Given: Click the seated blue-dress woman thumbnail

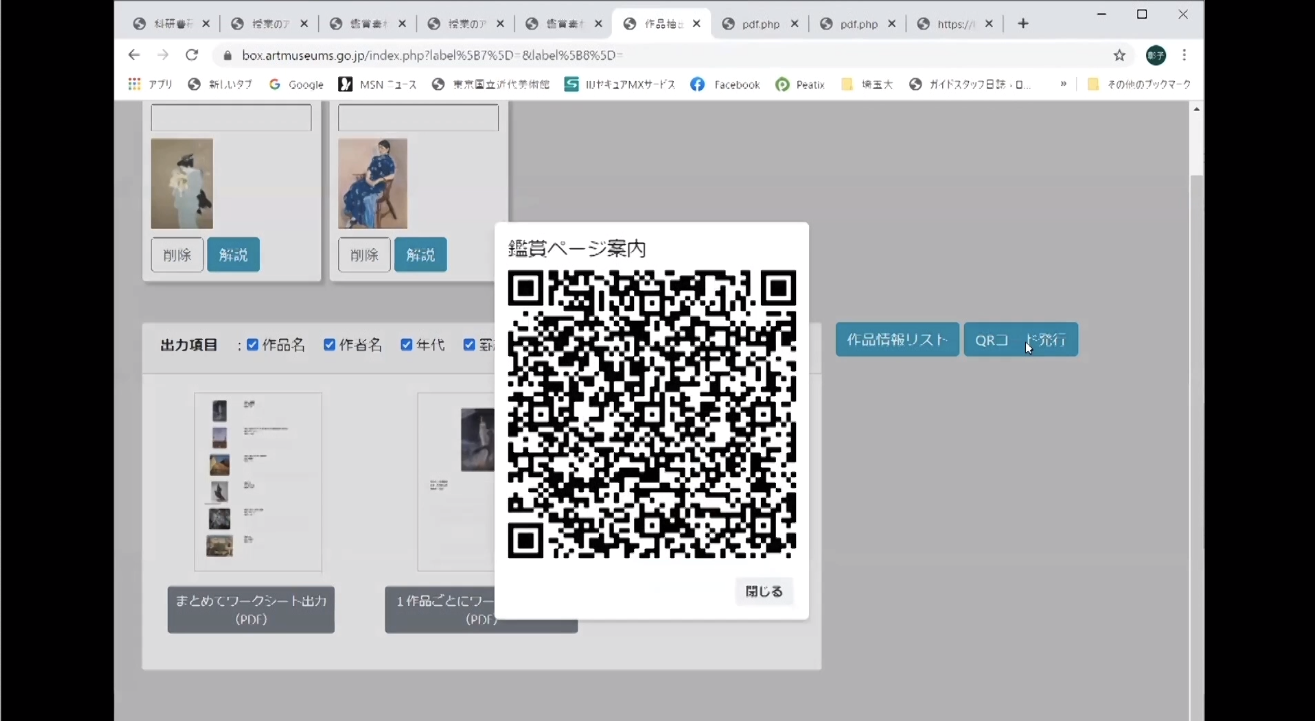Looking at the screenshot, I should [x=372, y=184].
